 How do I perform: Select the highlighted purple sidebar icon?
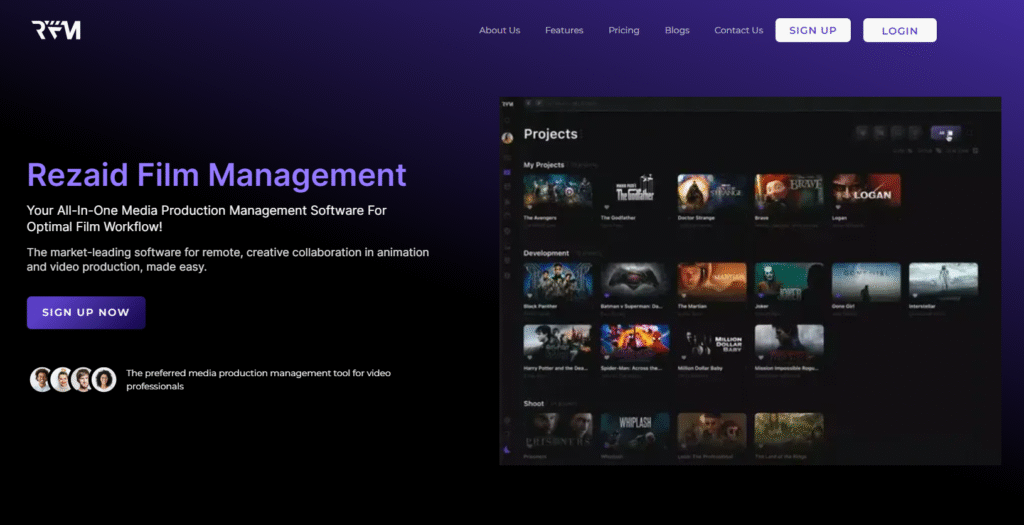(507, 171)
